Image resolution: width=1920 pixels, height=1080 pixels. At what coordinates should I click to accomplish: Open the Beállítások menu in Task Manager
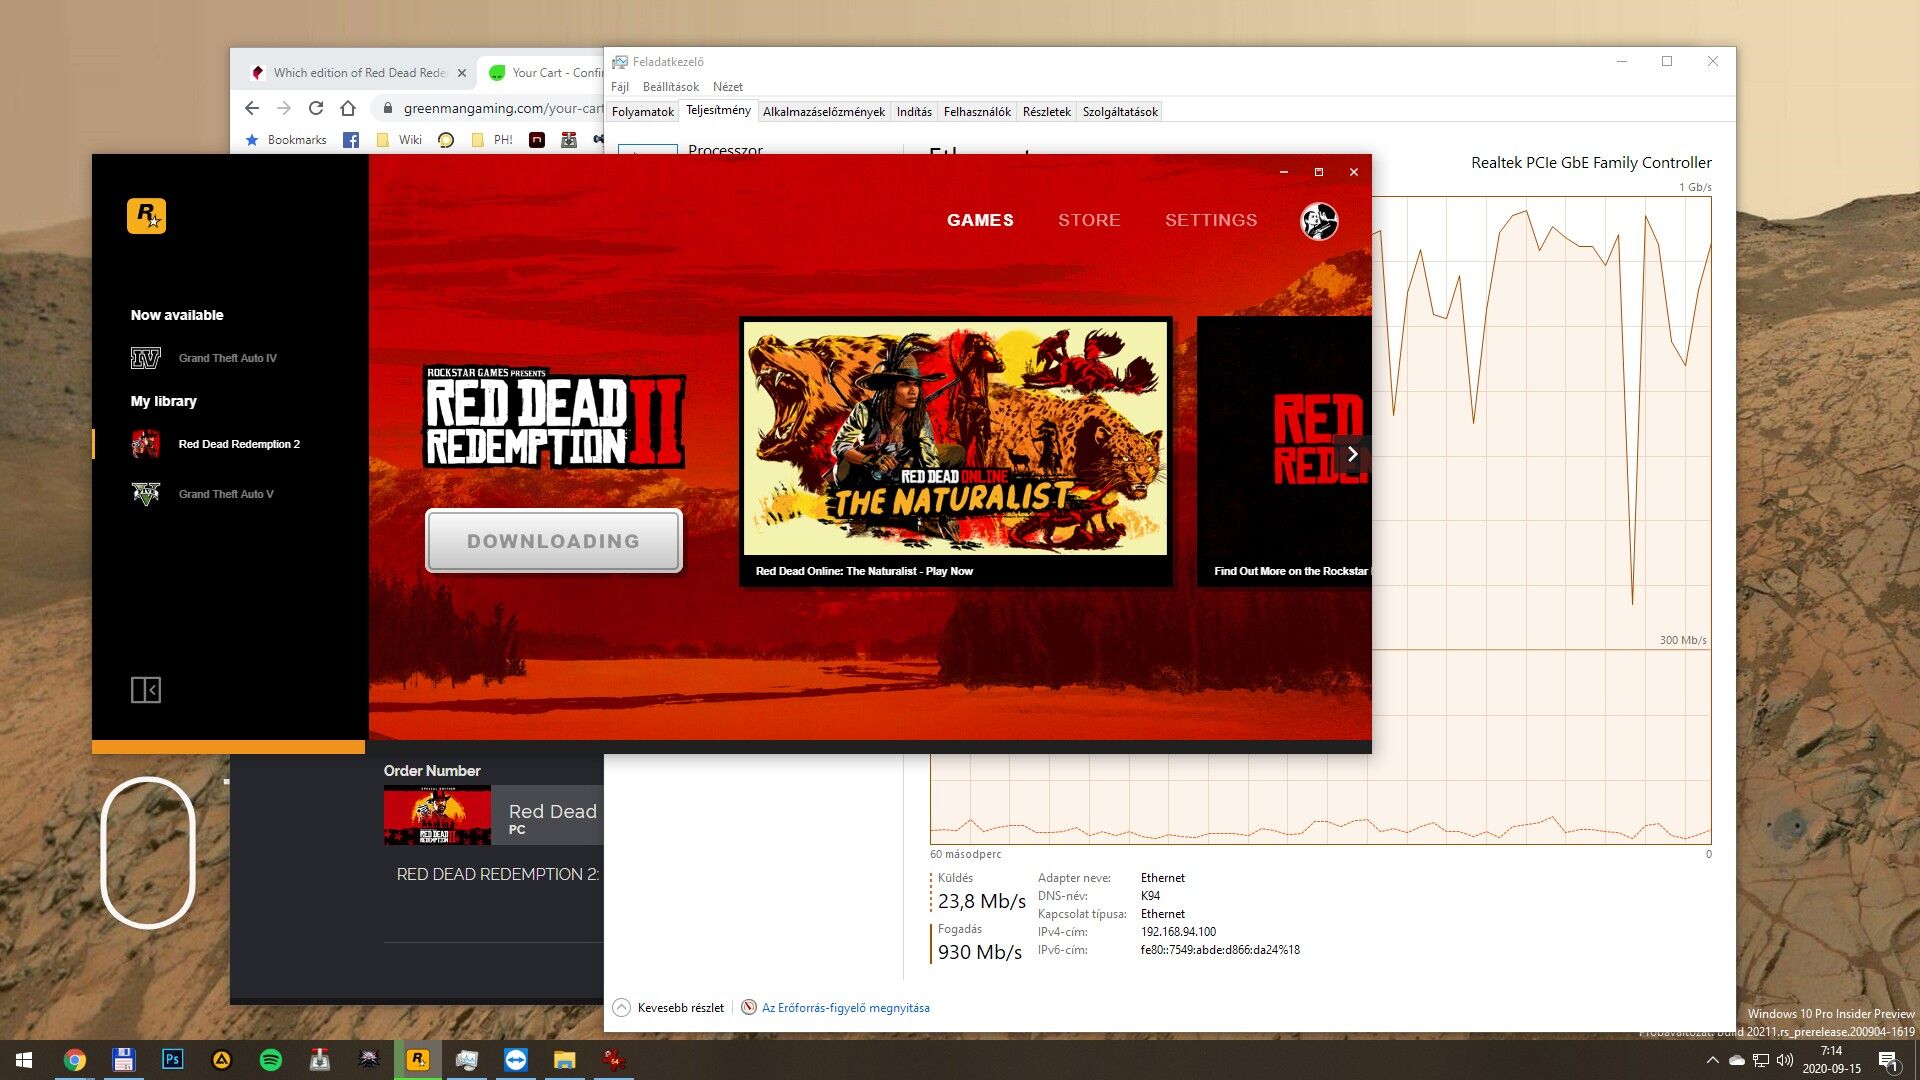click(x=670, y=87)
